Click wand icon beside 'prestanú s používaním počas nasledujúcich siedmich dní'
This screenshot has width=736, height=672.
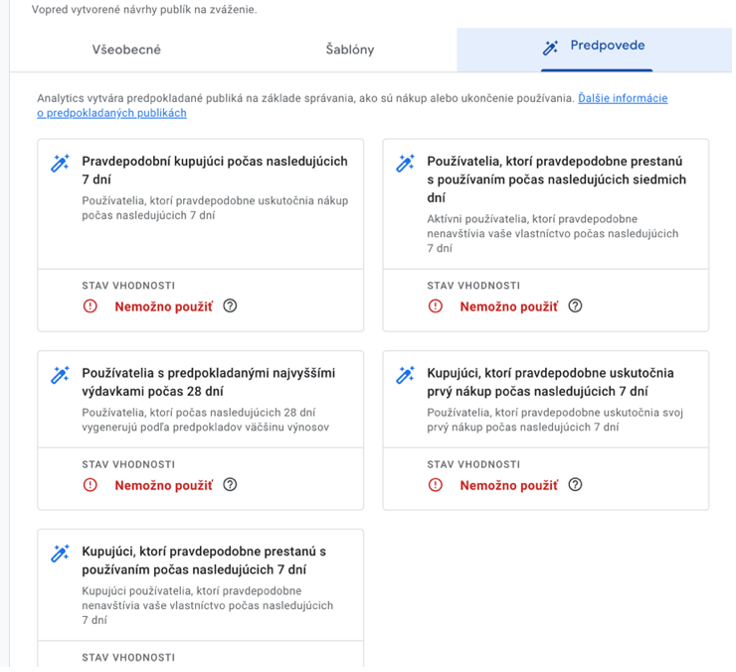pyautogui.click(x=405, y=163)
